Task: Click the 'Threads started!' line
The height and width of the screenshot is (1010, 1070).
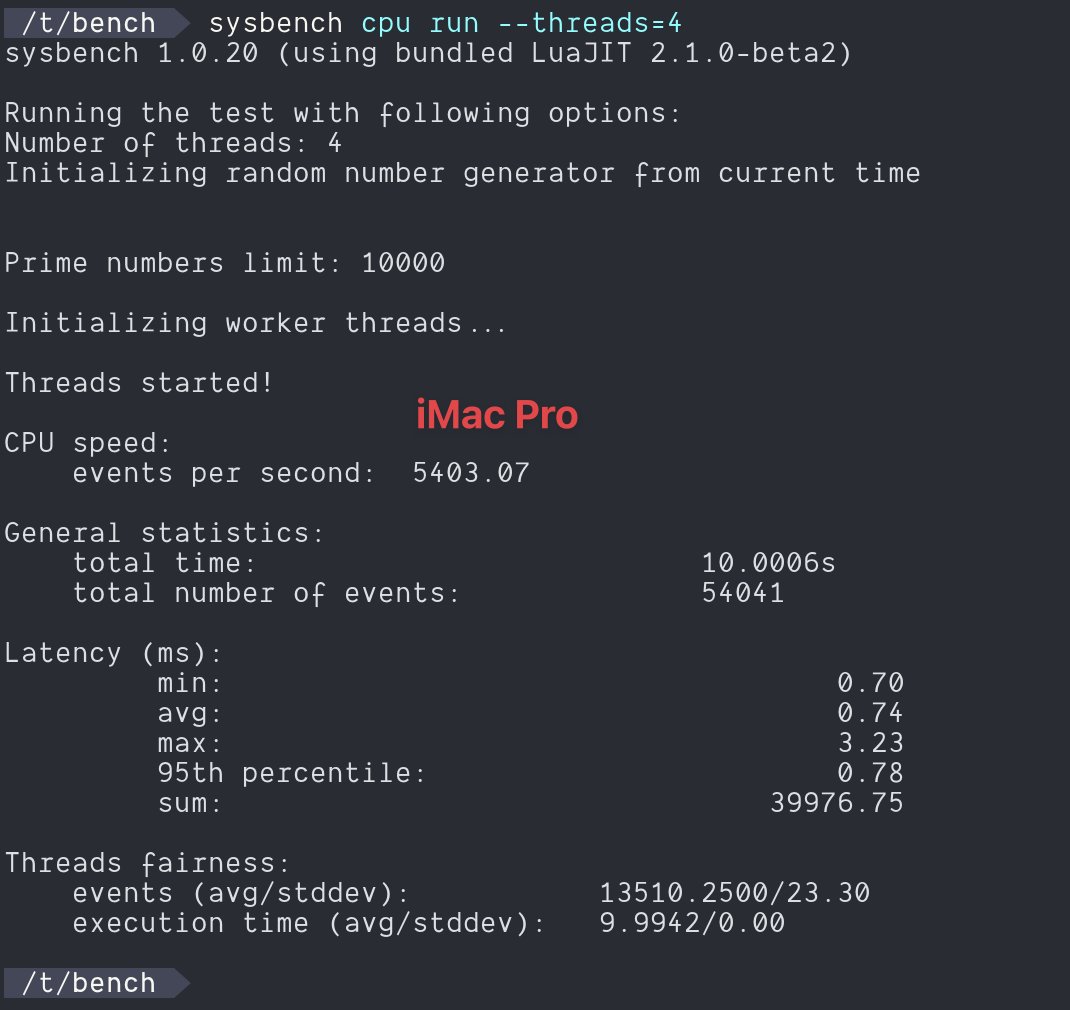Action: click(139, 383)
